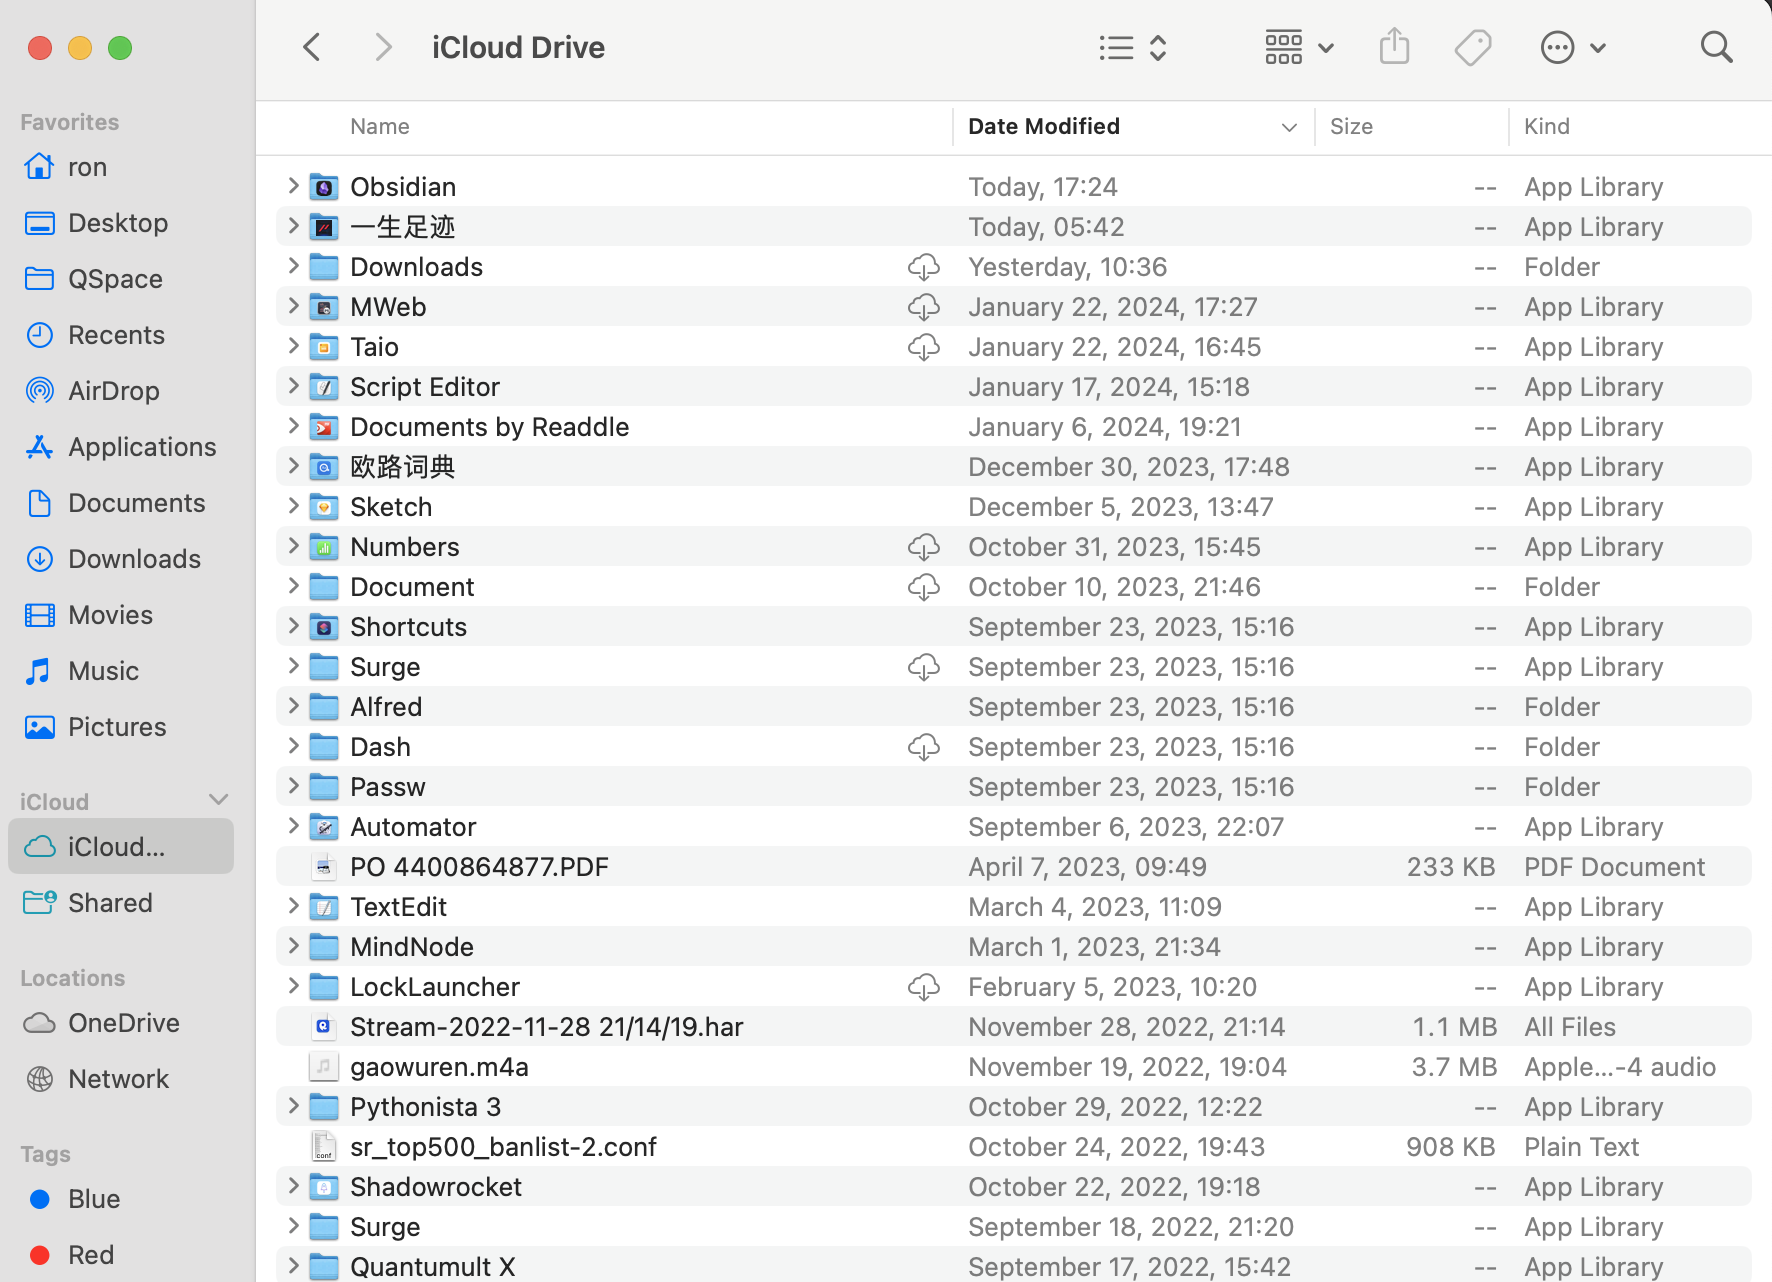Open Movies in the sidebar
The image size is (1772, 1282).
point(121,615)
